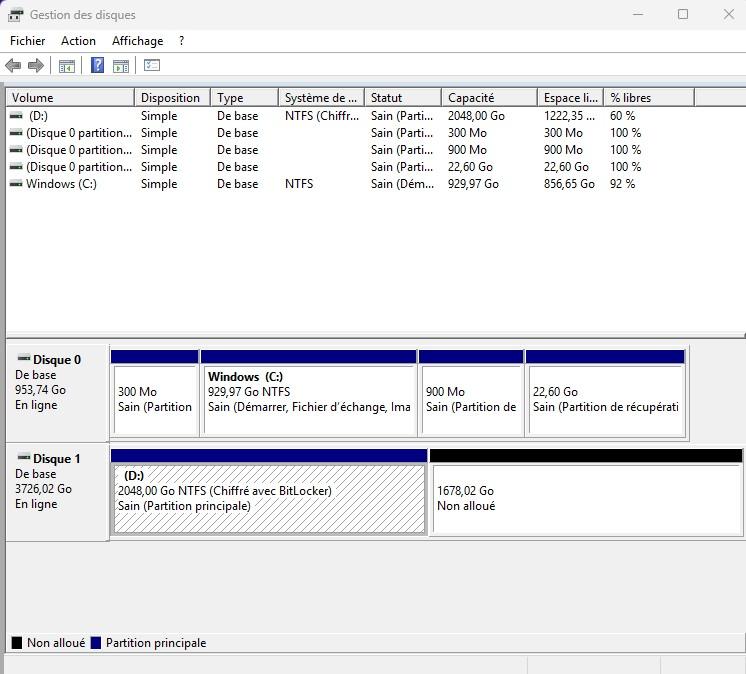This screenshot has width=746, height=674.
Task: Toggle the action pane toolbar icon
Action: click(x=121, y=66)
